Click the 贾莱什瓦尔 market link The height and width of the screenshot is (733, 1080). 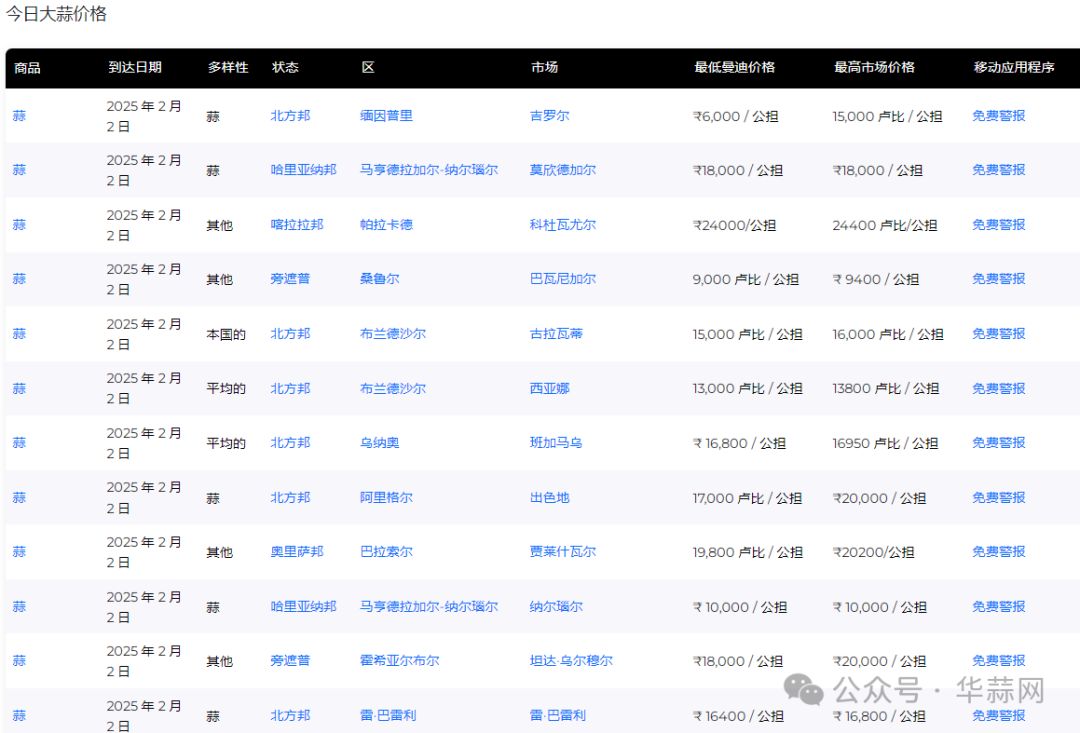(x=562, y=552)
